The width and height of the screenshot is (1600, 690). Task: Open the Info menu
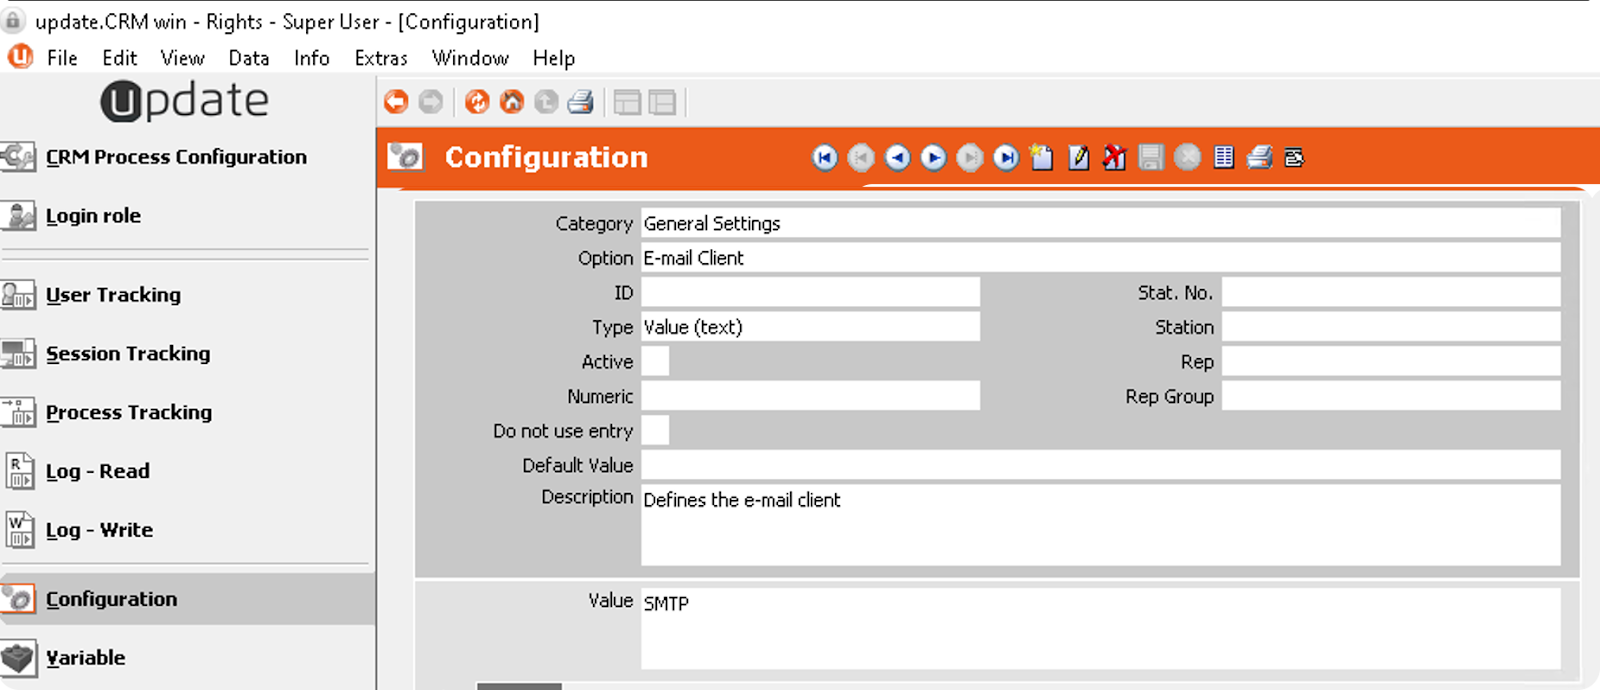tap(312, 58)
